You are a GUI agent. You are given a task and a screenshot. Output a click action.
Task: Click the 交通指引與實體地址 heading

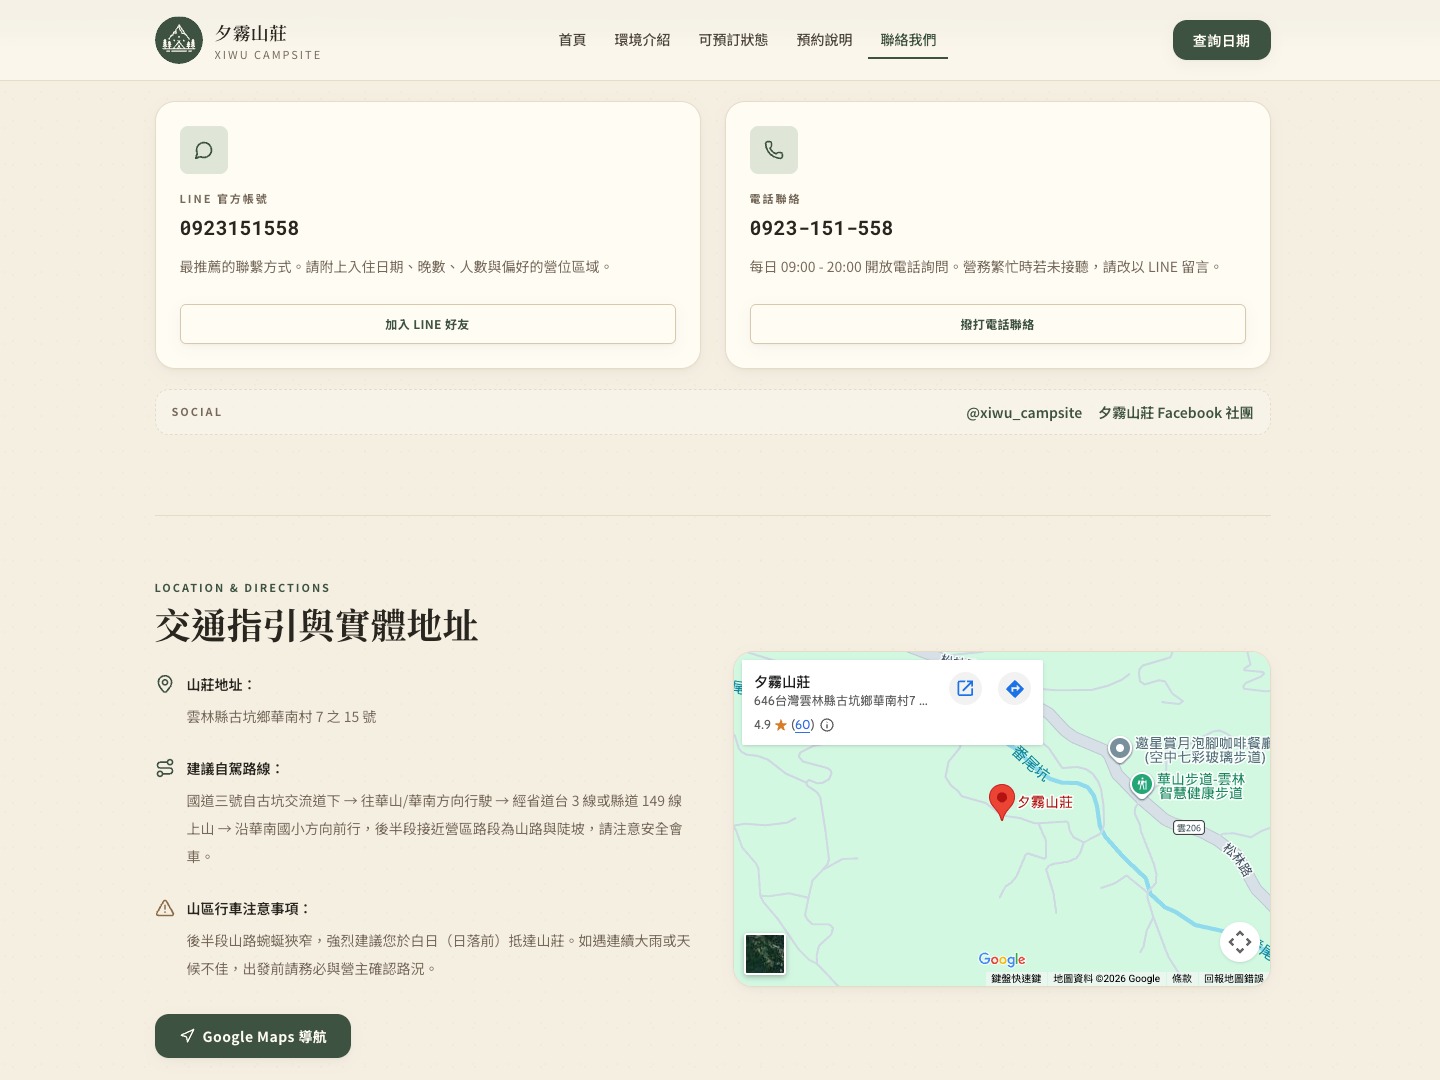coord(316,626)
